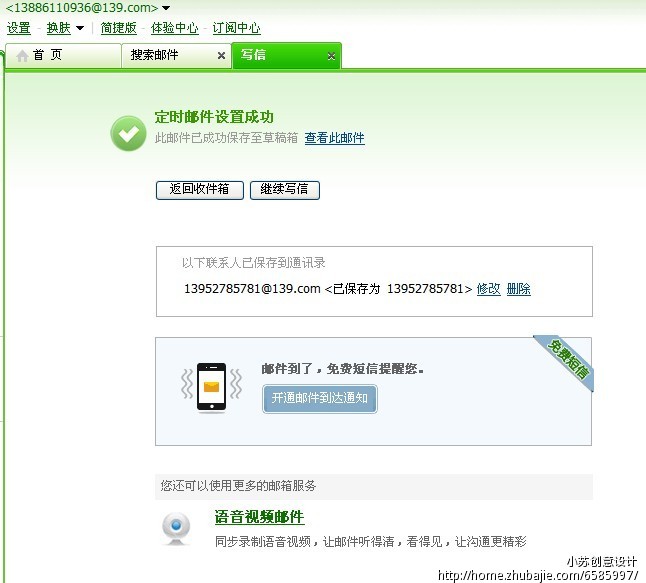Click the home icon on 首页 tab
The height and width of the screenshot is (583, 646).
(22, 56)
